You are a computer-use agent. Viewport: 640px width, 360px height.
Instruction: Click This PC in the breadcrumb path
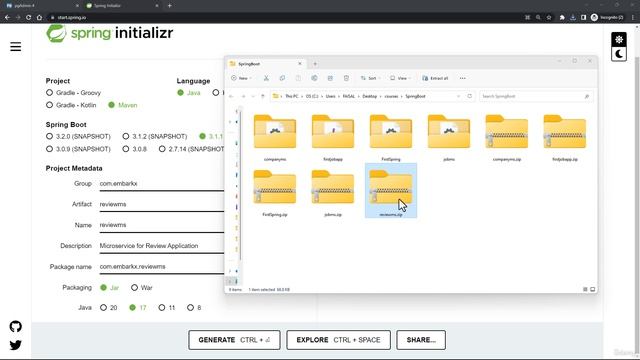click(291, 96)
